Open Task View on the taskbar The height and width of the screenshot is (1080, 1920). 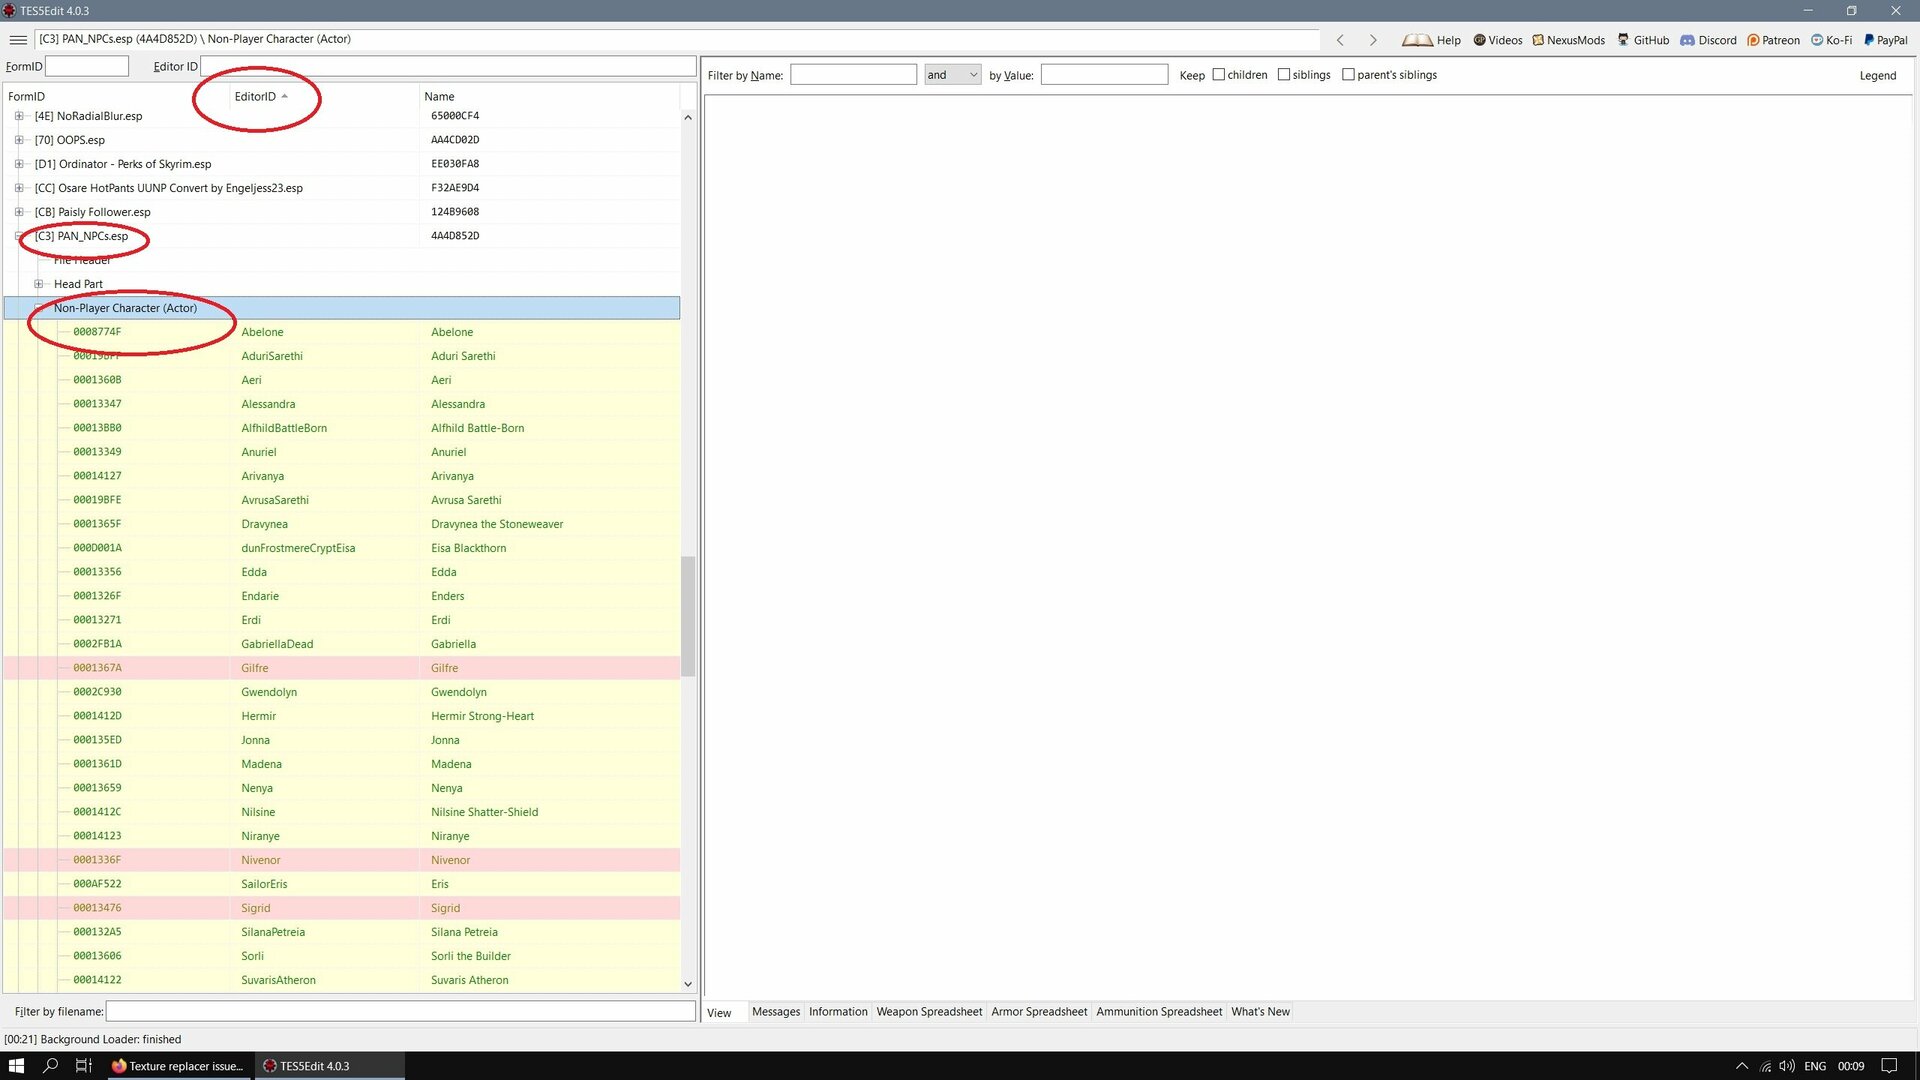pyautogui.click(x=84, y=1066)
